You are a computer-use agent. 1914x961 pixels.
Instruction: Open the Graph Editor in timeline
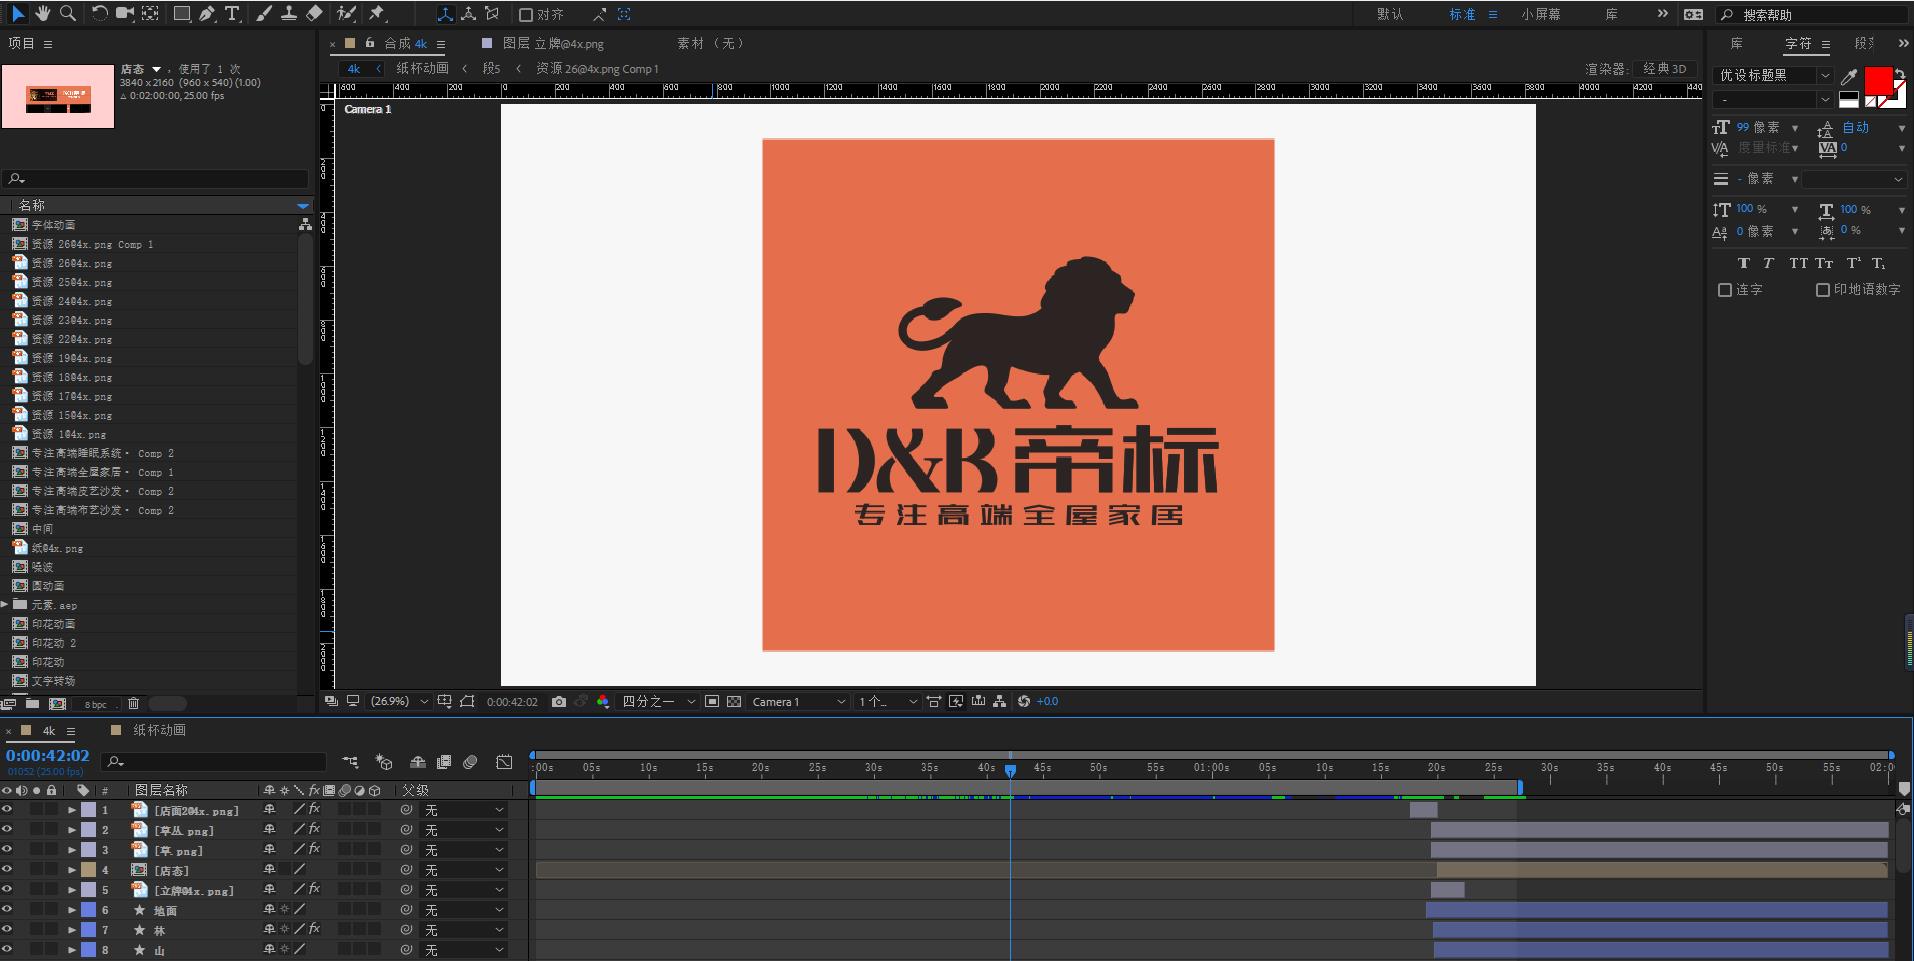505,763
